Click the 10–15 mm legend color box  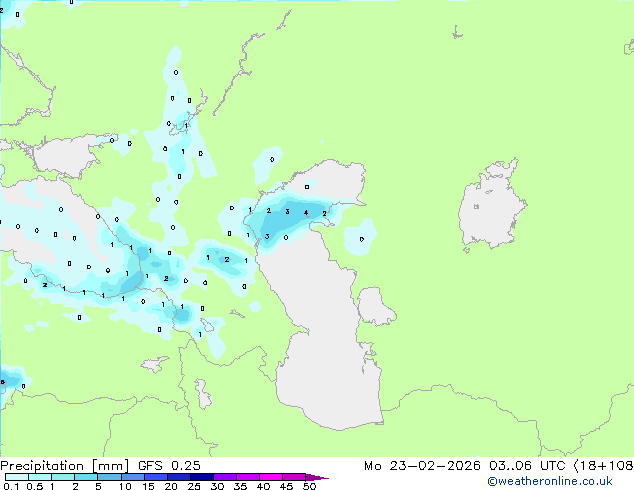[132, 477]
